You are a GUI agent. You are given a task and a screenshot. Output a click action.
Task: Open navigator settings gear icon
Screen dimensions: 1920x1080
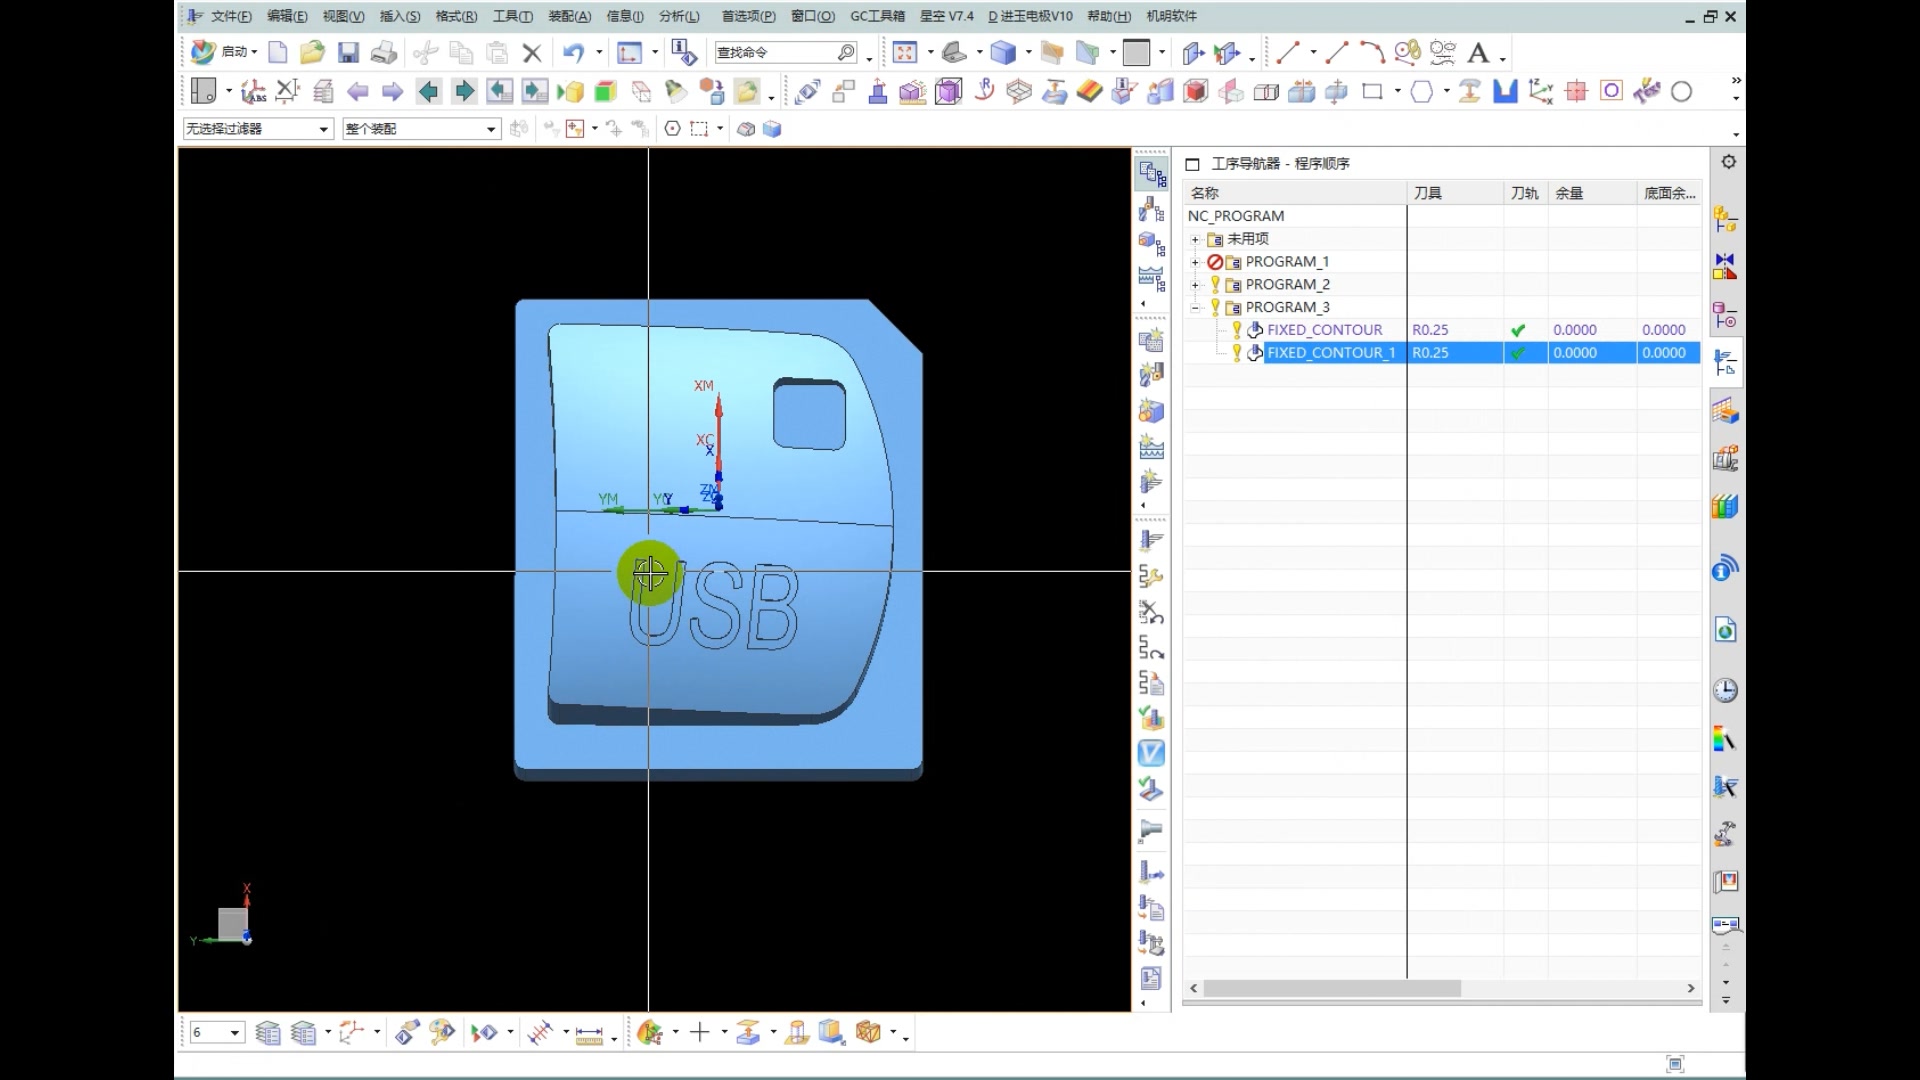point(1727,162)
